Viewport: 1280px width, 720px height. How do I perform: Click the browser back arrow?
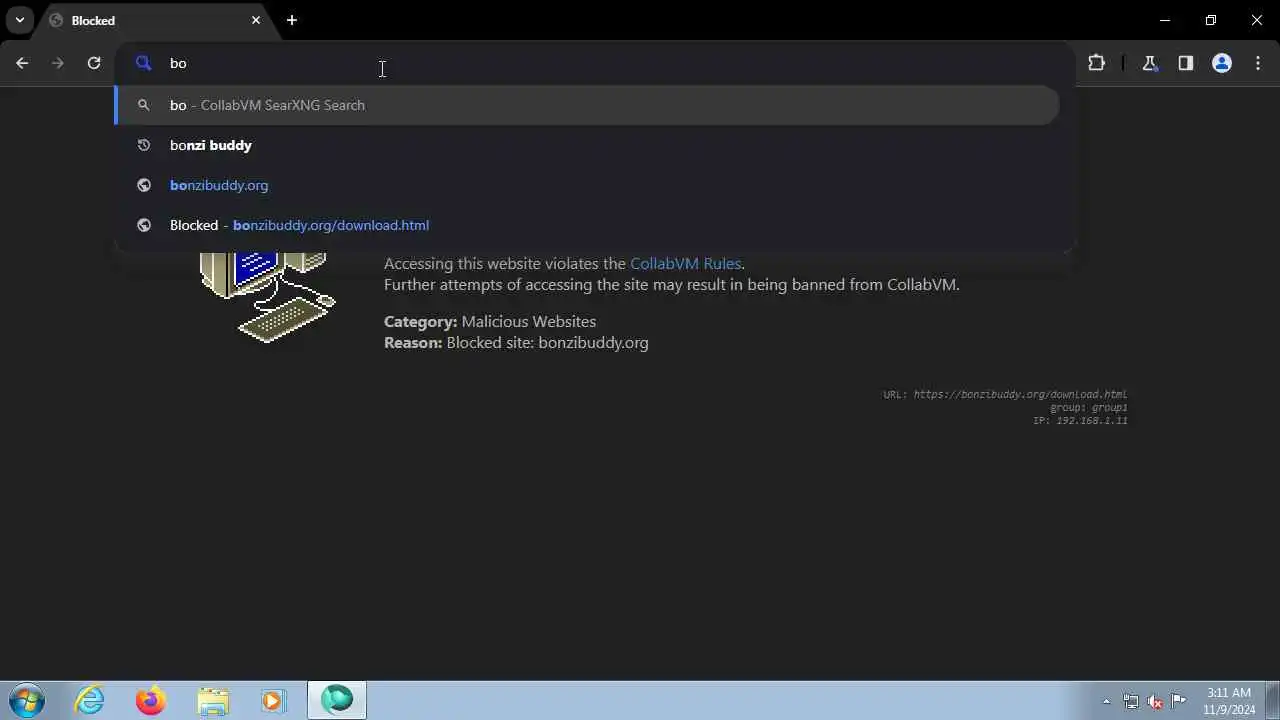point(22,63)
